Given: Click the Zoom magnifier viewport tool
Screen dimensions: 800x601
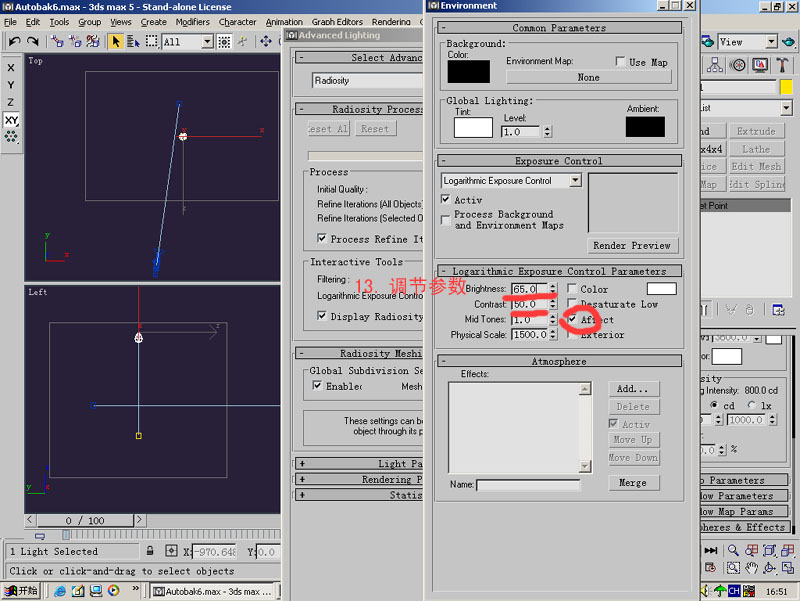Looking at the screenshot, I should (x=733, y=550).
